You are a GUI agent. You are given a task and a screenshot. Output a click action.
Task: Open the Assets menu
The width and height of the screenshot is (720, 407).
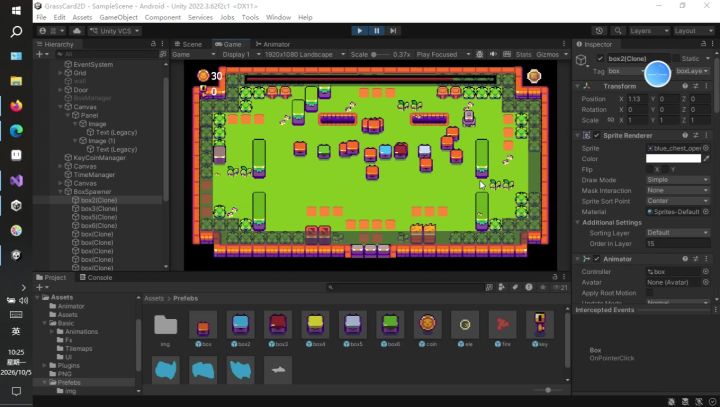82,17
